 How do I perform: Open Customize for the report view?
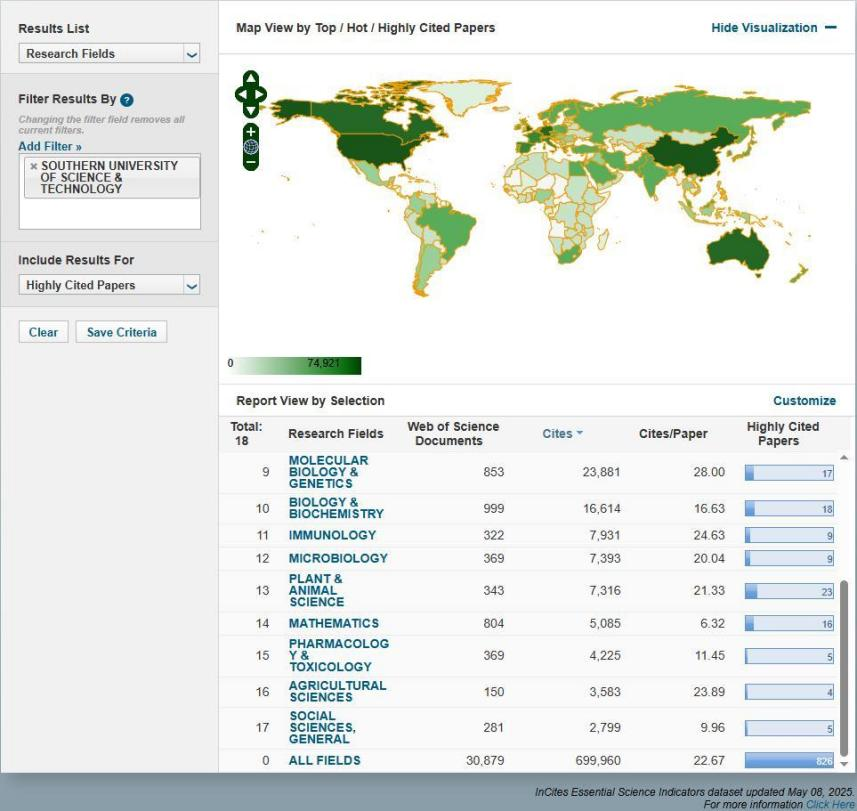coord(804,401)
